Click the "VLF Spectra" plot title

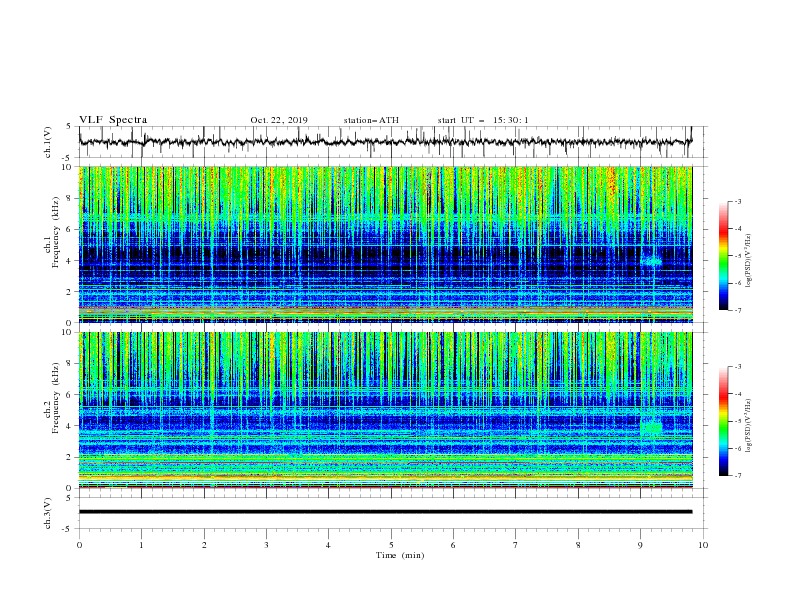(x=113, y=120)
